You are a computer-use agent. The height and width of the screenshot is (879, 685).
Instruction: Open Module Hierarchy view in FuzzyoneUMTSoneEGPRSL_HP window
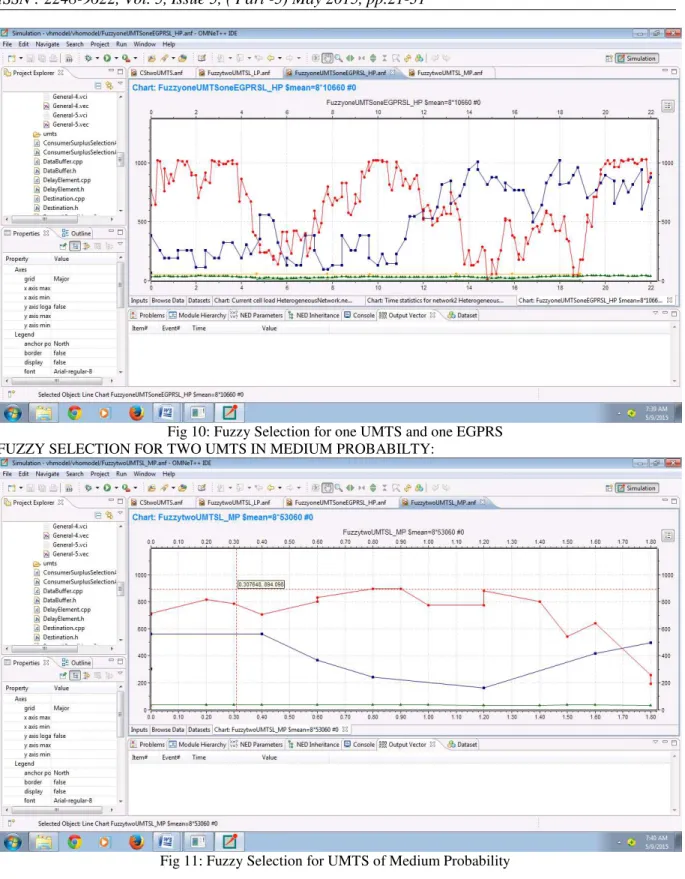pos(197,315)
